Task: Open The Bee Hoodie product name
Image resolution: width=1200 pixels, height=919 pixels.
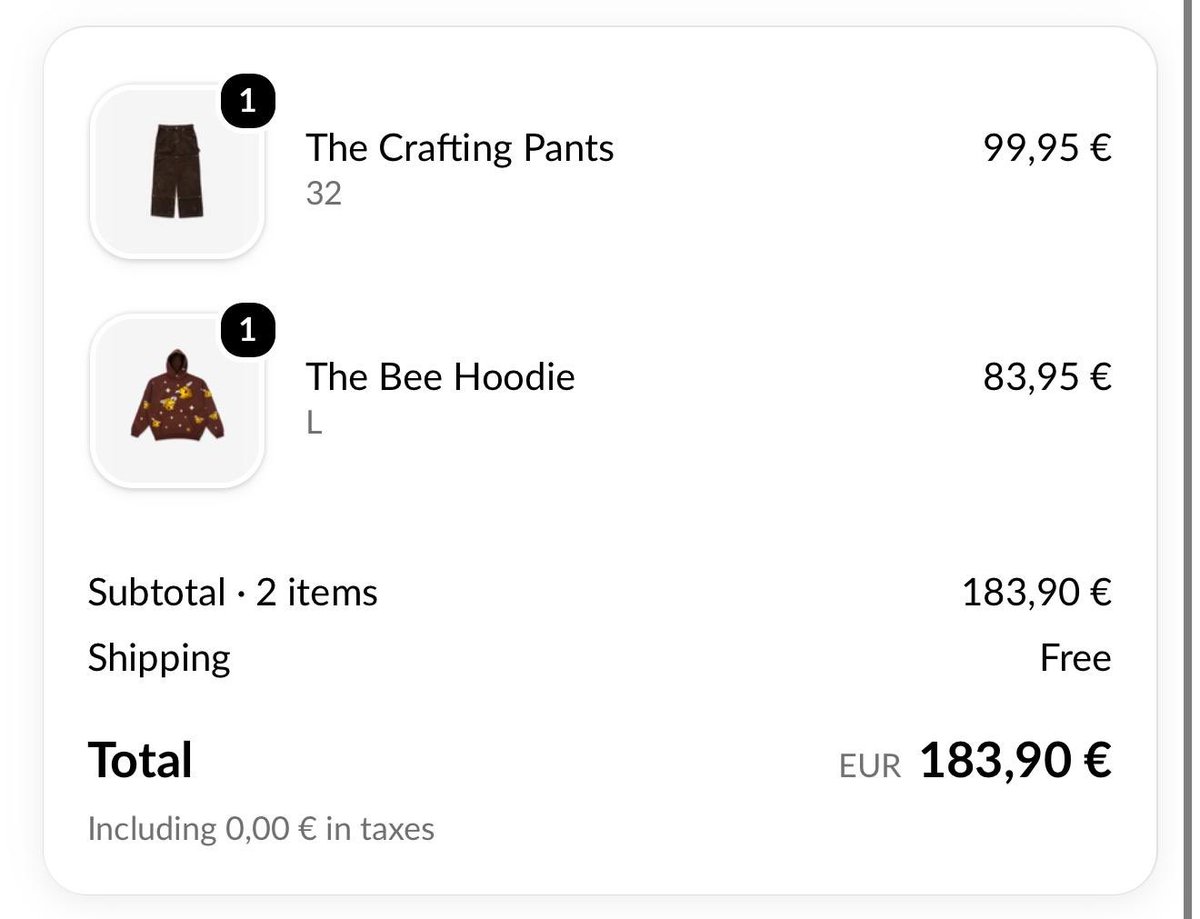Action: click(441, 377)
